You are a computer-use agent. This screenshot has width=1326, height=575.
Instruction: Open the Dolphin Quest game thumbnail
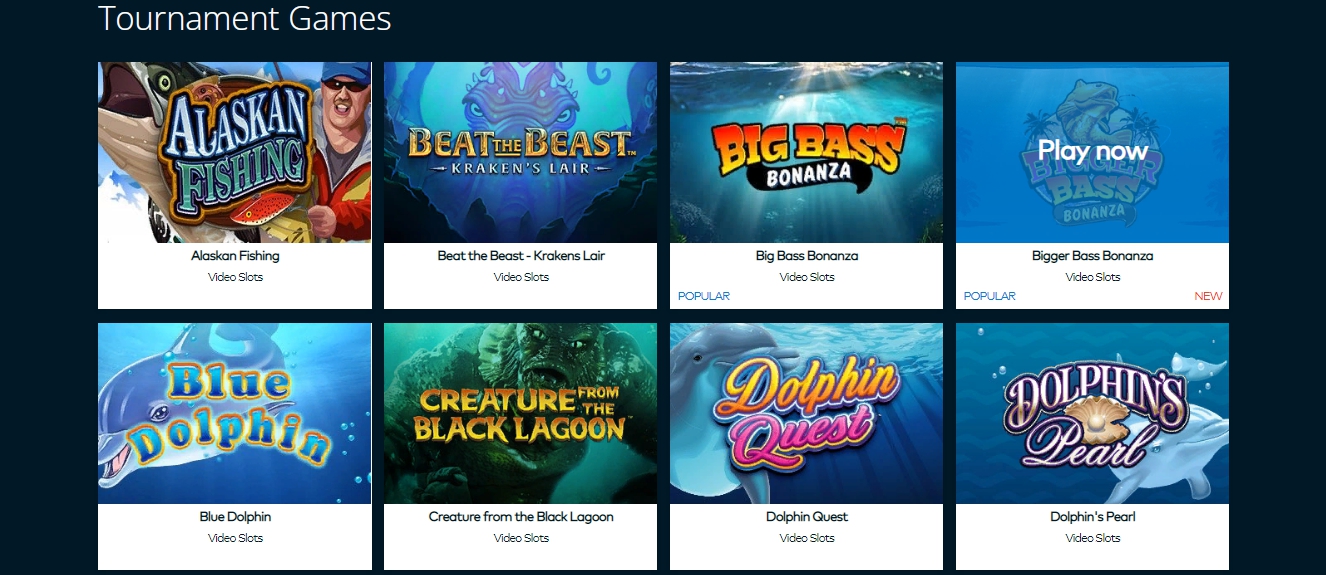[807, 414]
